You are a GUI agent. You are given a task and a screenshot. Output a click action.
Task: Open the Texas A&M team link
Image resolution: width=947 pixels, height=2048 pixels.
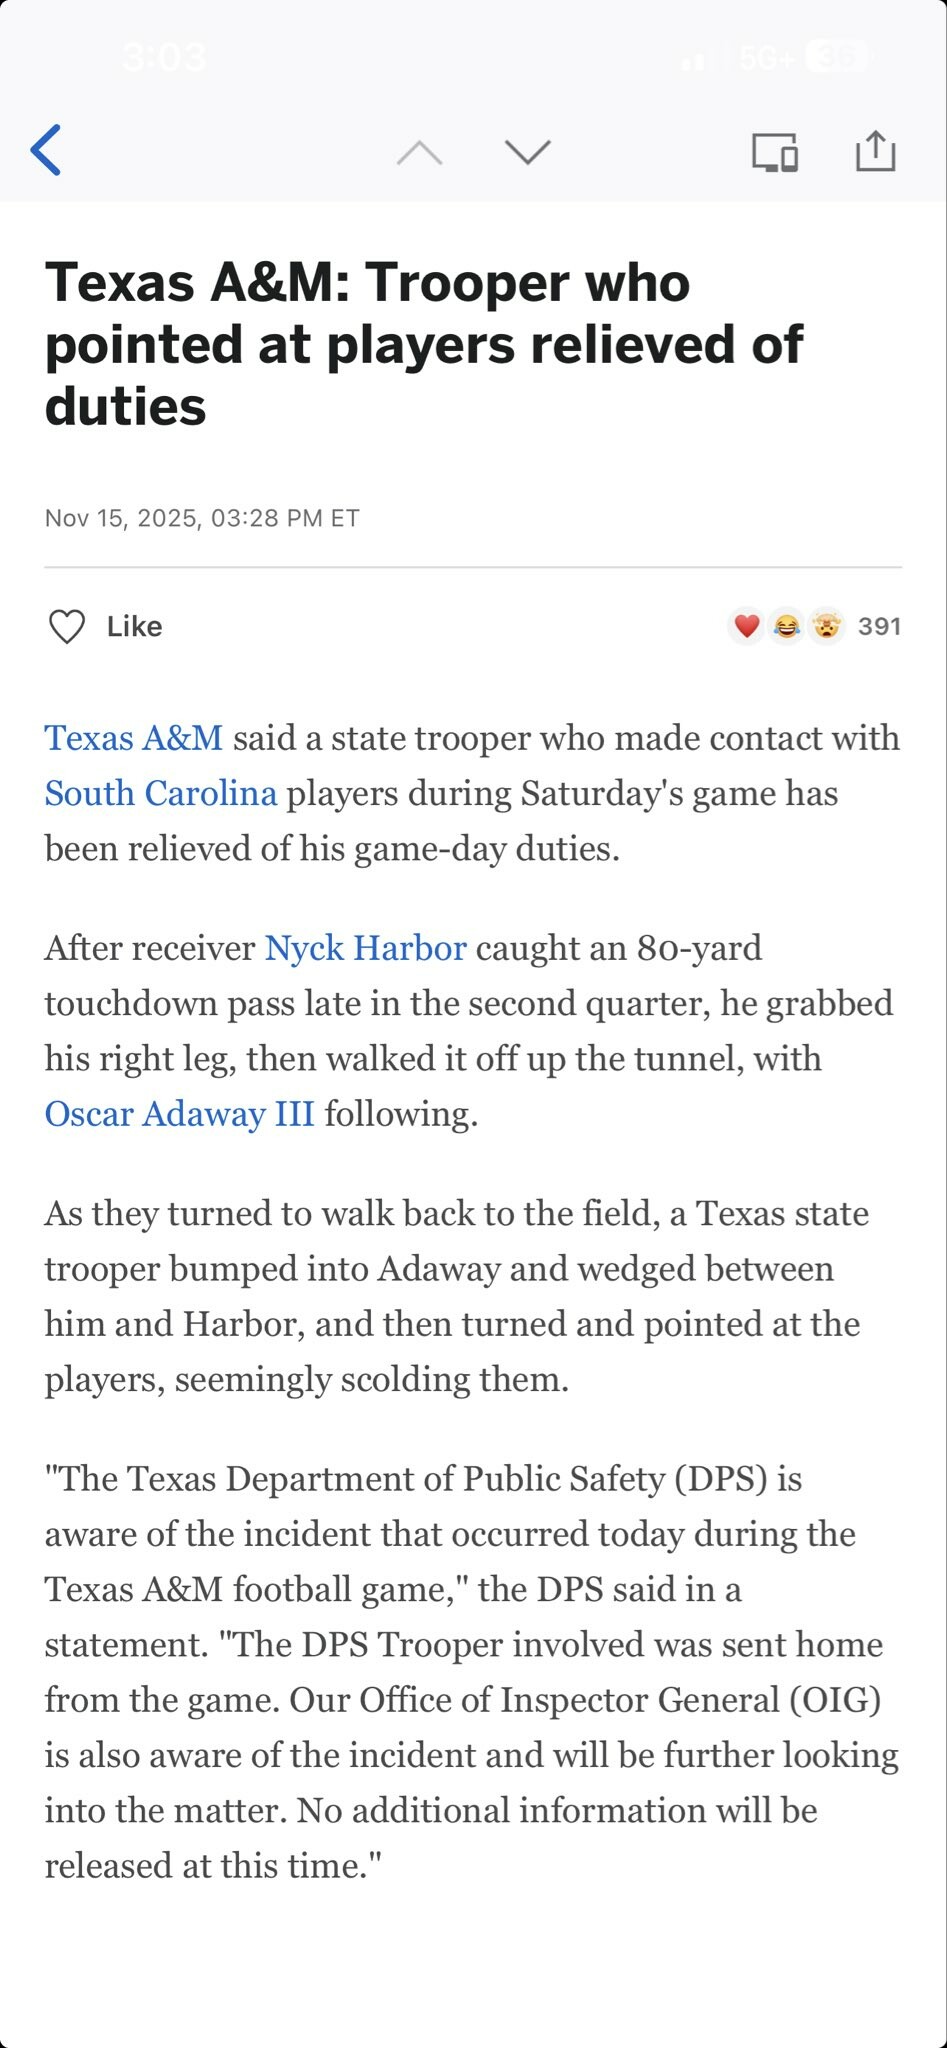[134, 738]
